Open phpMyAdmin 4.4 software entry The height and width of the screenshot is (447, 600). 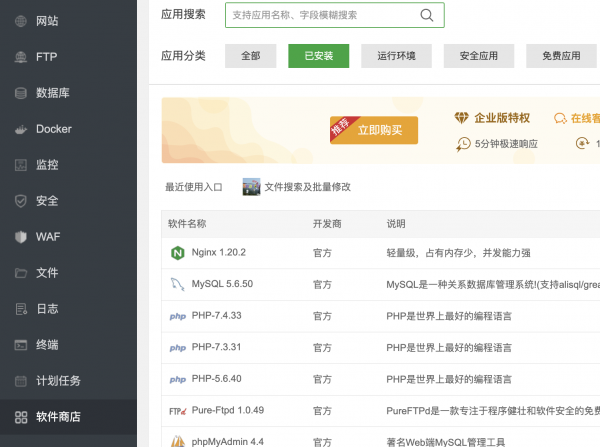click(x=227, y=442)
